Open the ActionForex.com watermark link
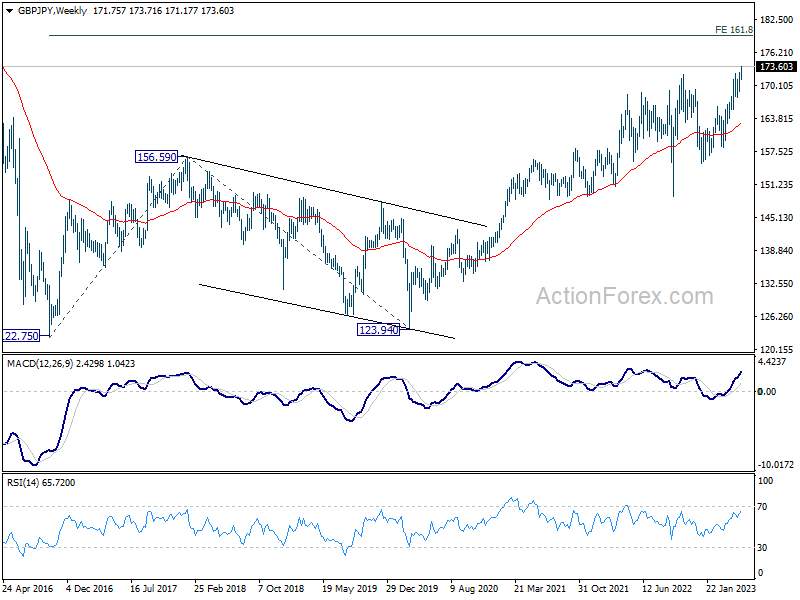This screenshot has width=800, height=600. click(x=625, y=296)
